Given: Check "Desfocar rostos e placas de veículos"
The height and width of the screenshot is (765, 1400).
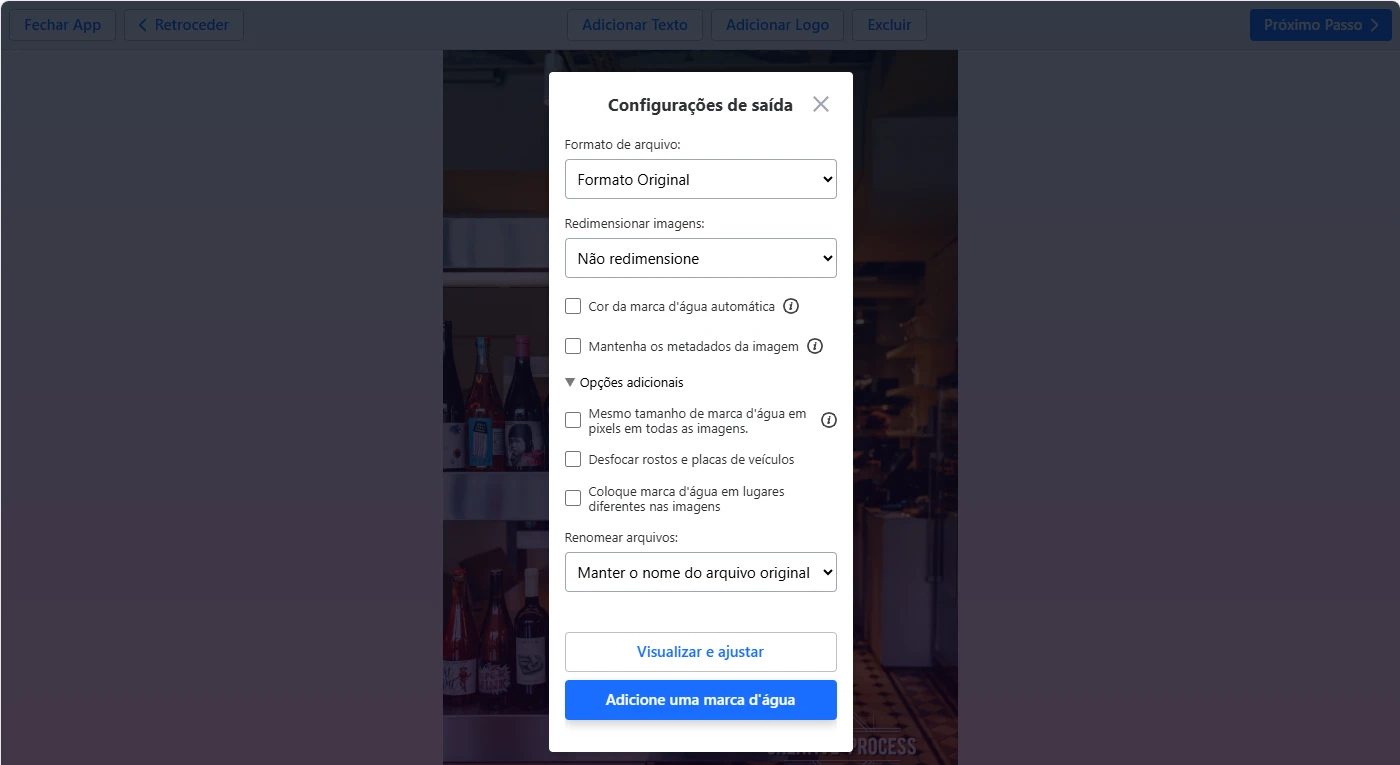Looking at the screenshot, I should [573, 458].
